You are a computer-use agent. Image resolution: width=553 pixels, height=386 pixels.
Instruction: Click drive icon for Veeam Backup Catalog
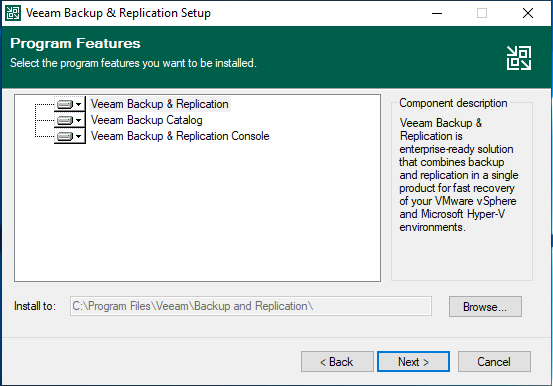tap(65, 120)
